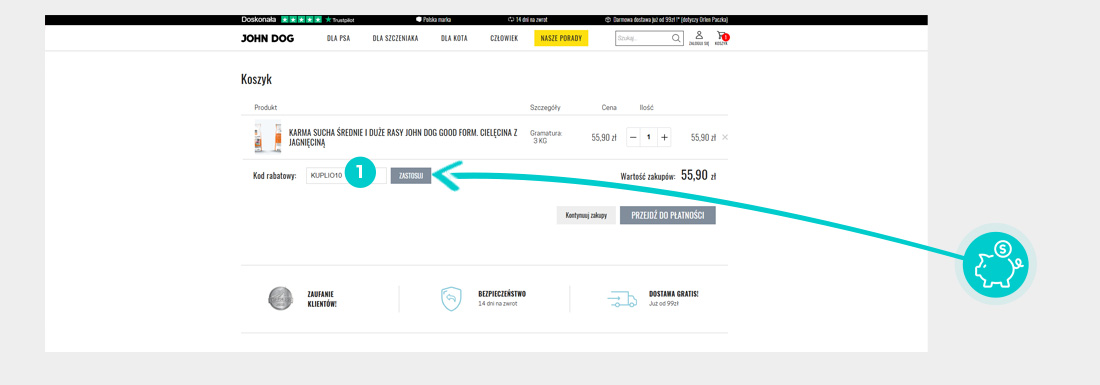Image resolution: width=1100 pixels, height=385 pixels.
Task: Click the JOHN DOG logo
Action: point(267,39)
